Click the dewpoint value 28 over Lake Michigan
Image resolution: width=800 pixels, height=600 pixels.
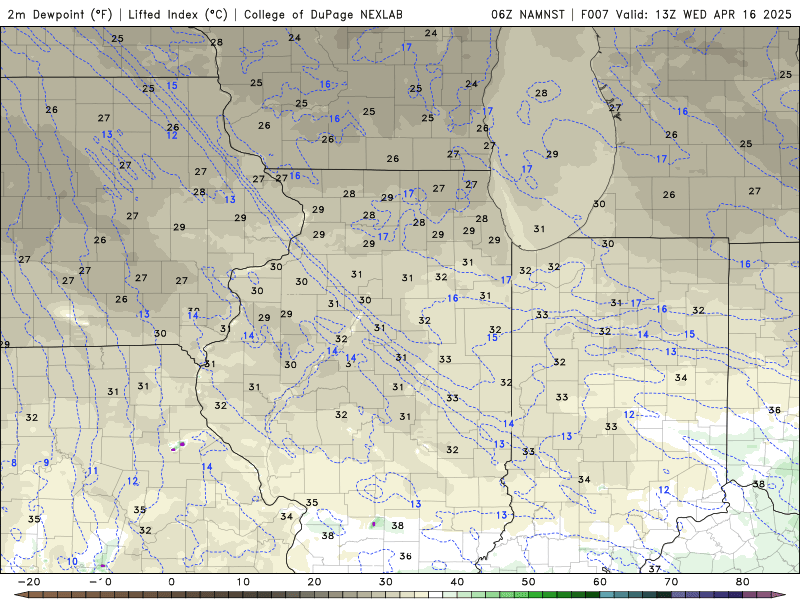pos(541,93)
